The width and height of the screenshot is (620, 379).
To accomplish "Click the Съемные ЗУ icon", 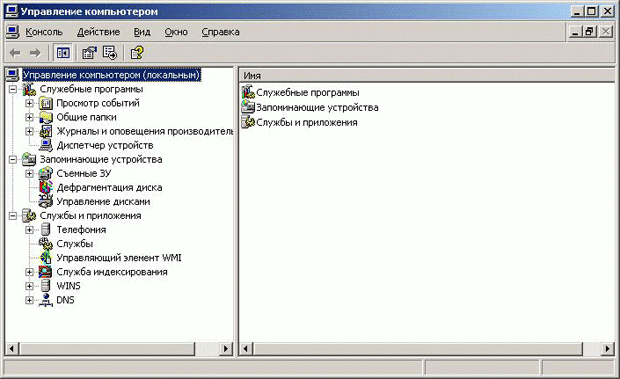I will 46,173.
